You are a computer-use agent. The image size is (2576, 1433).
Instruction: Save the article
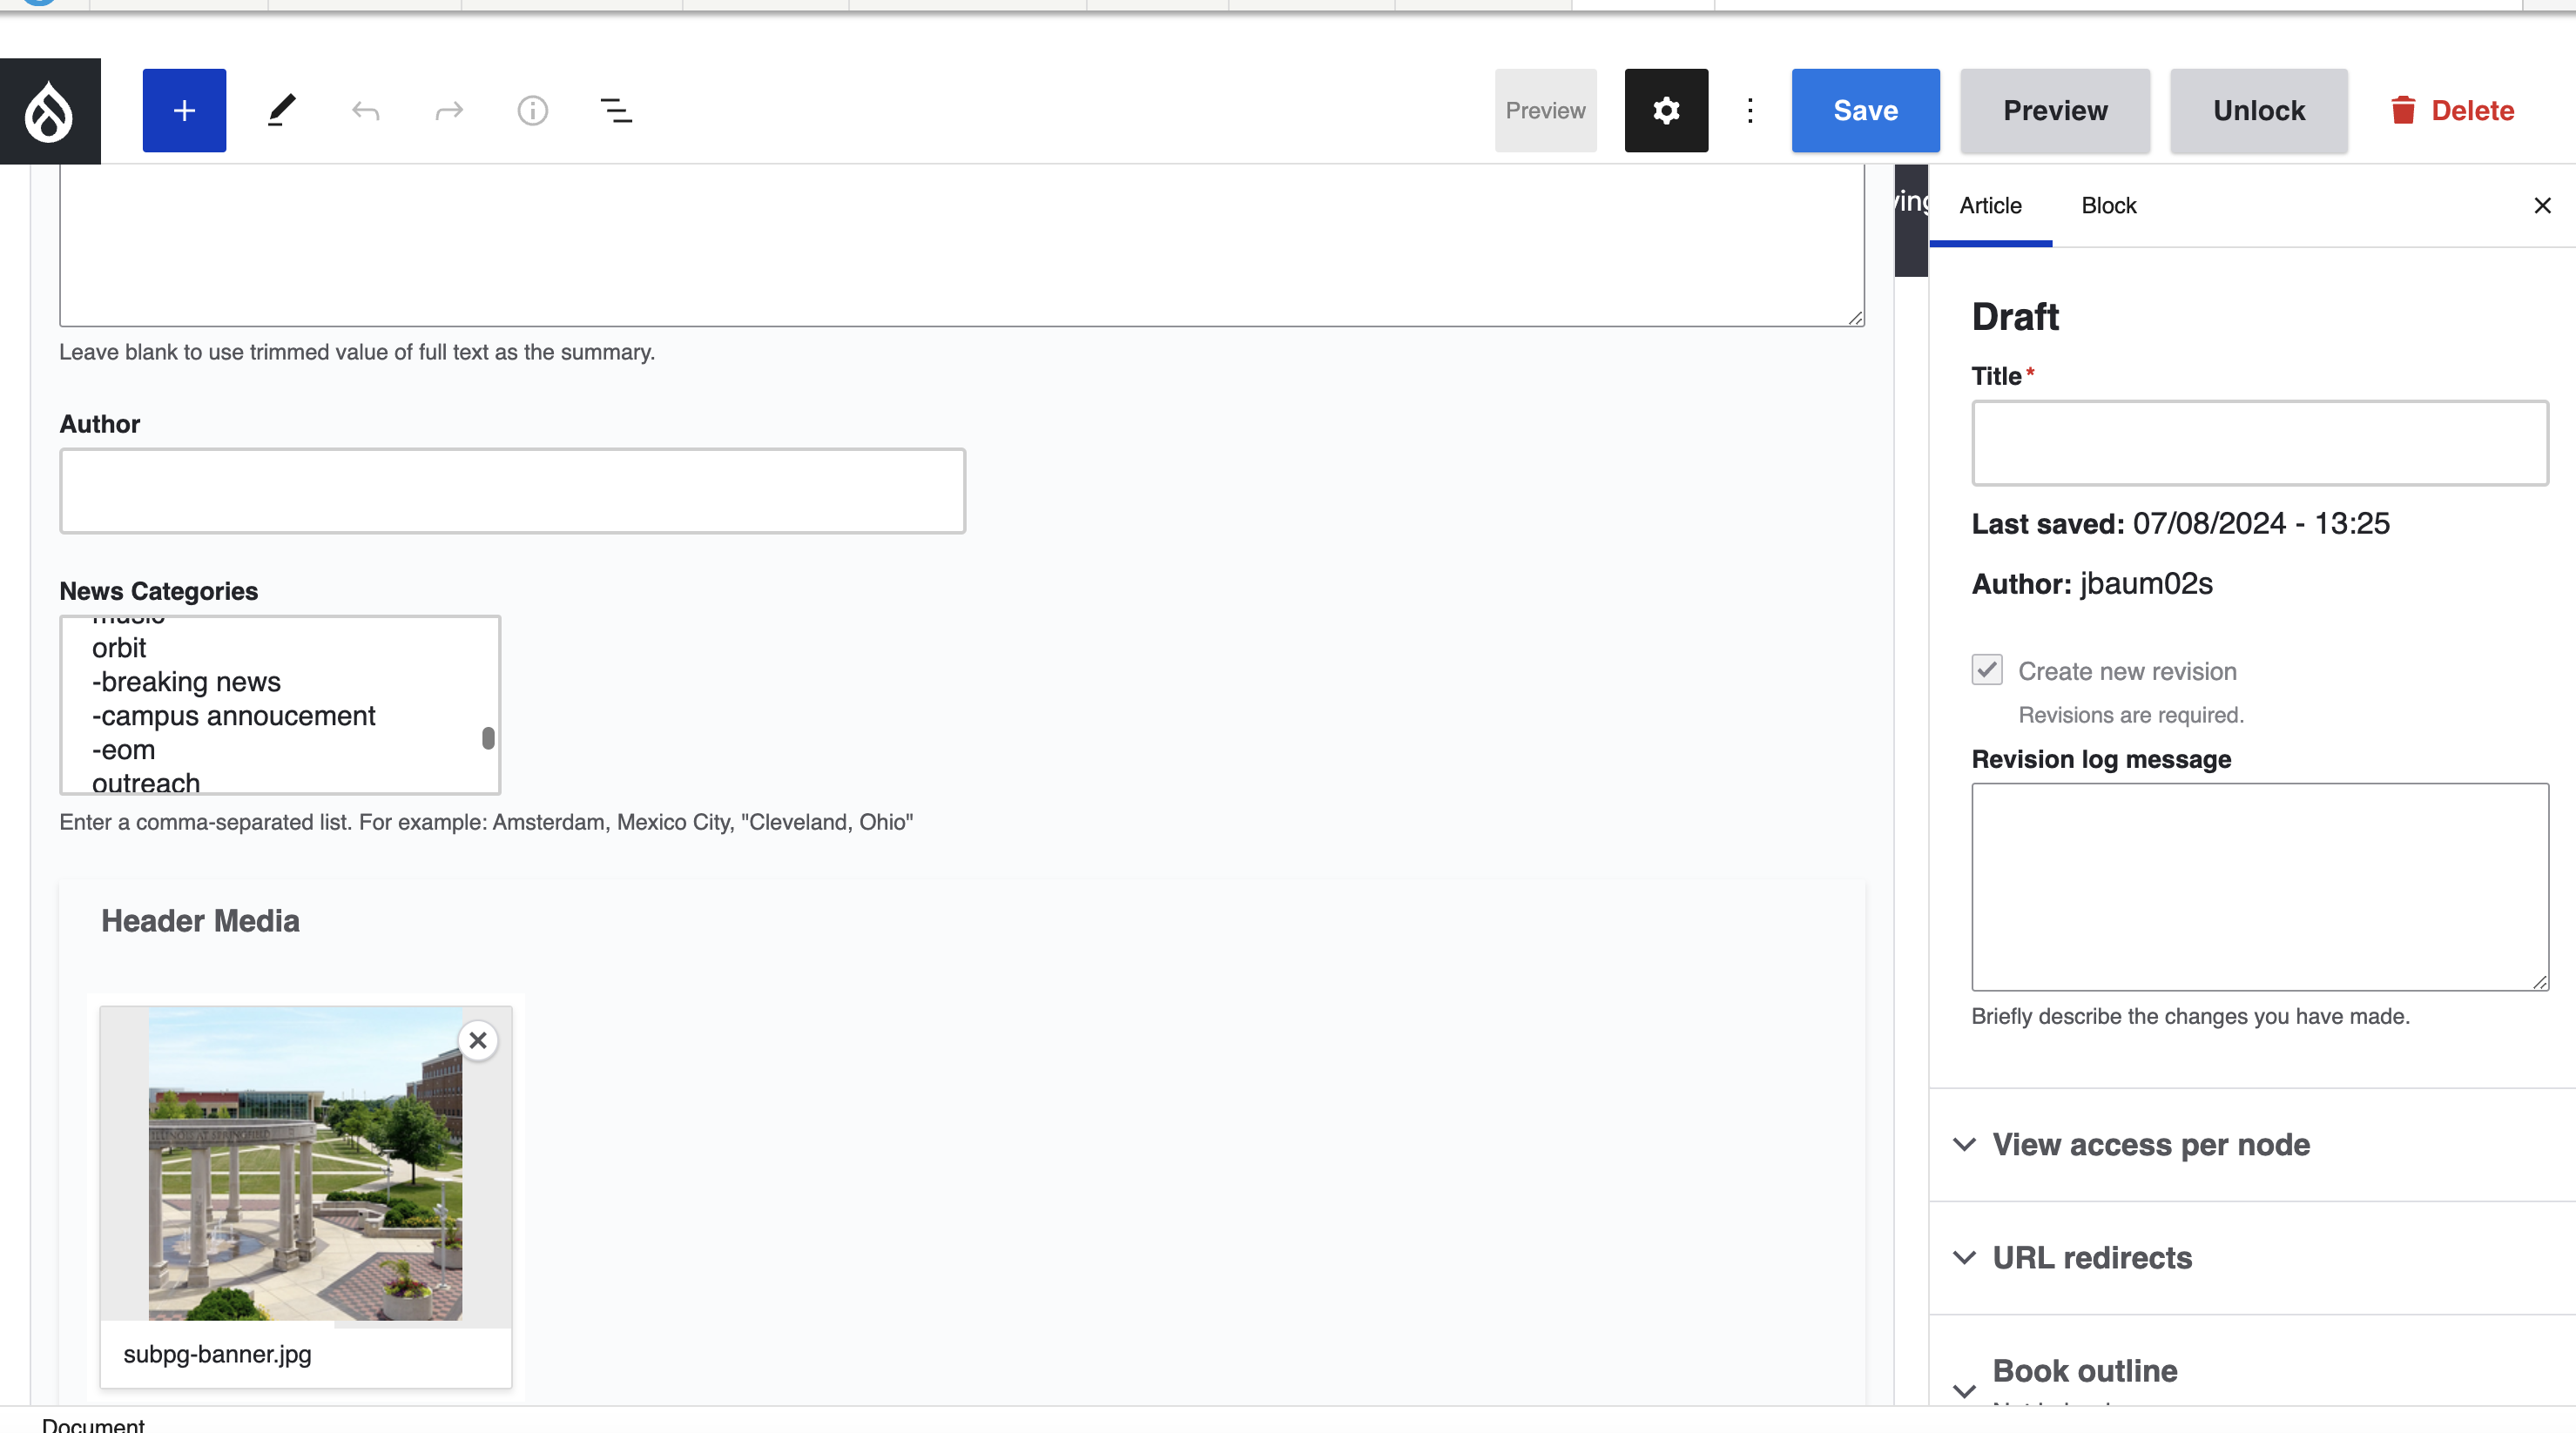coord(1865,111)
